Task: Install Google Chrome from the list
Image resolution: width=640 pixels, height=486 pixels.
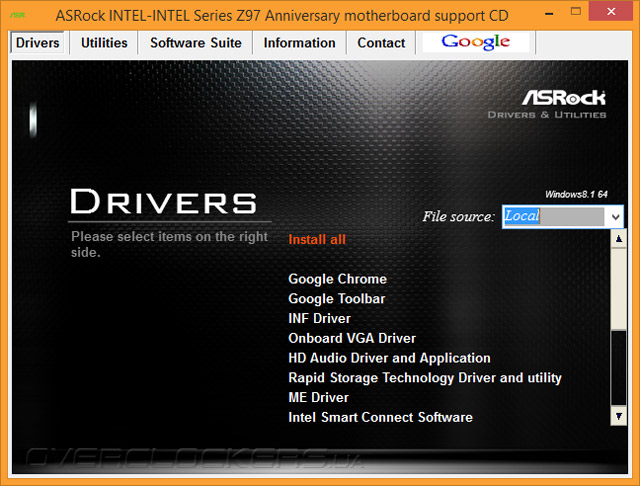Action: [x=338, y=279]
